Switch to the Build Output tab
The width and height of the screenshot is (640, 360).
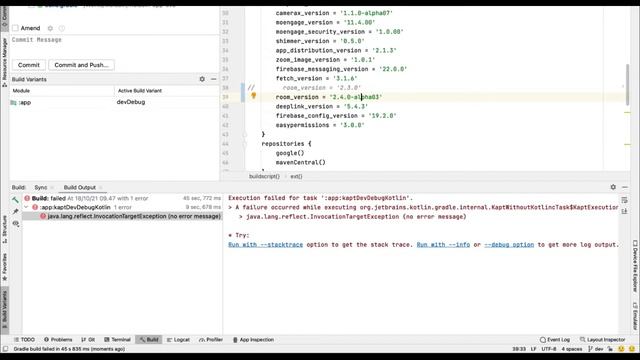tap(80, 187)
